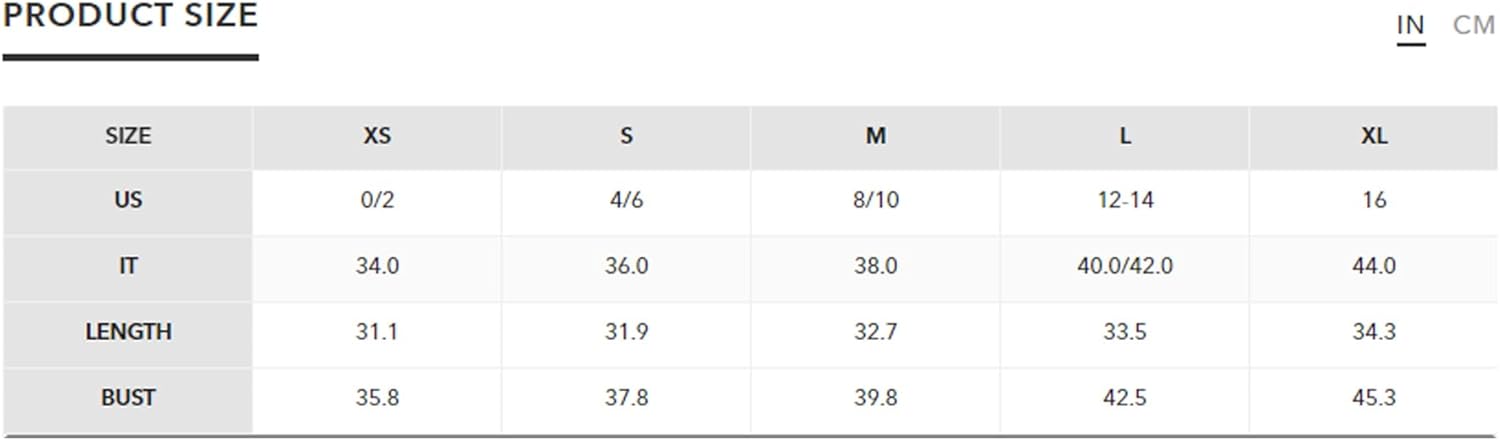Select the XL size column header

1374,137
